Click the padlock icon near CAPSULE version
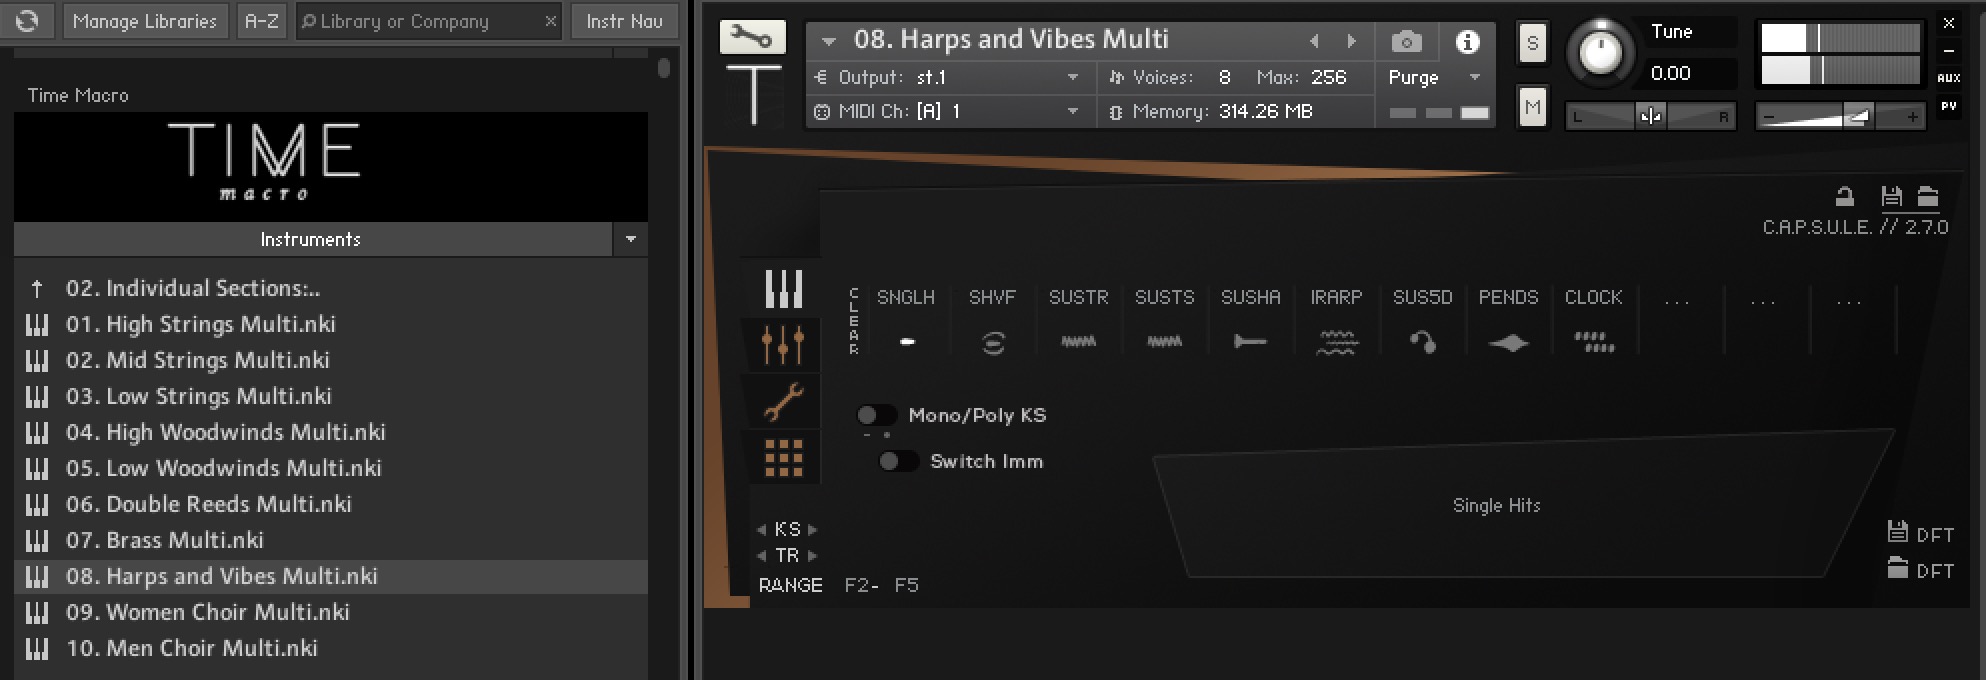The height and width of the screenshot is (680, 1986). tap(1845, 196)
